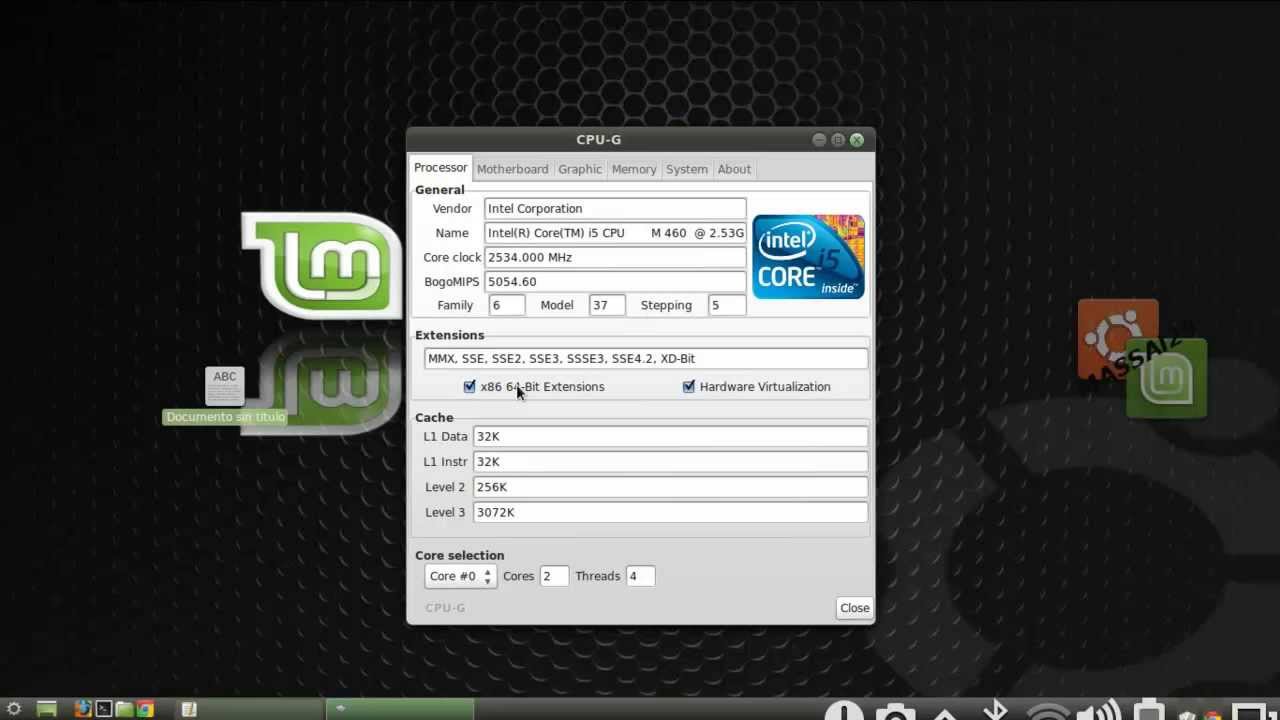The width and height of the screenshot is (1280, 720).
Task: Open the Mint menu gear icon in the panel
Action: click(x=14, y=709)
